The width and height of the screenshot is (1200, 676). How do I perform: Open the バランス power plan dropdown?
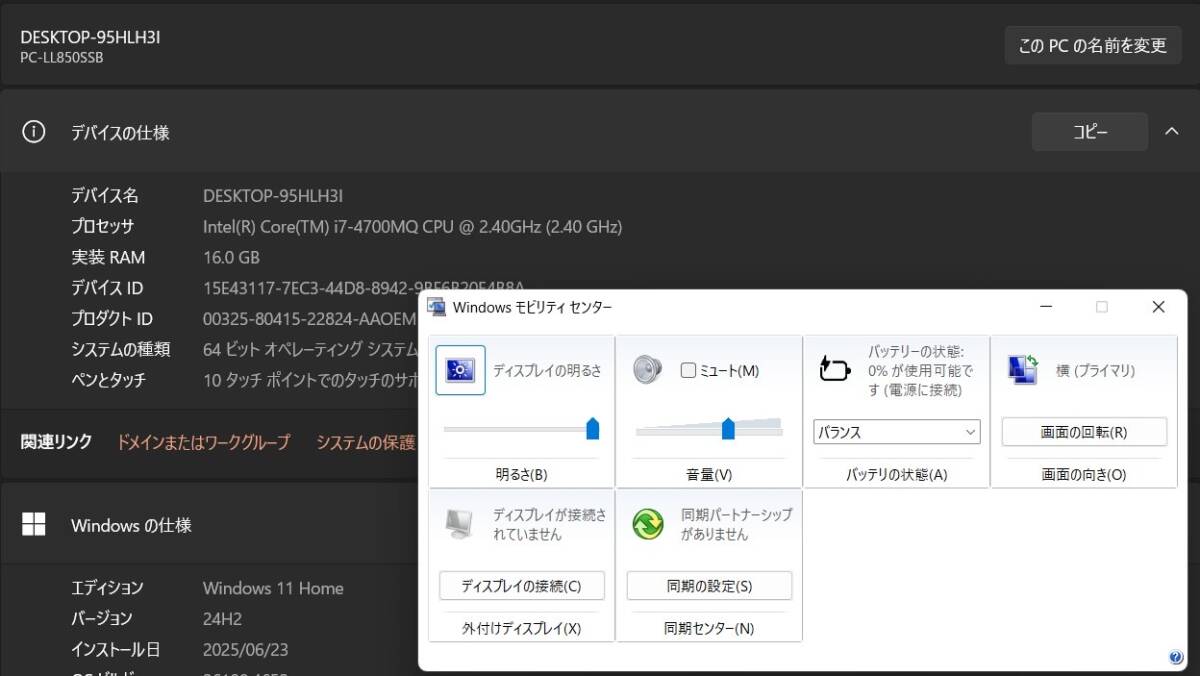(897, 432)
